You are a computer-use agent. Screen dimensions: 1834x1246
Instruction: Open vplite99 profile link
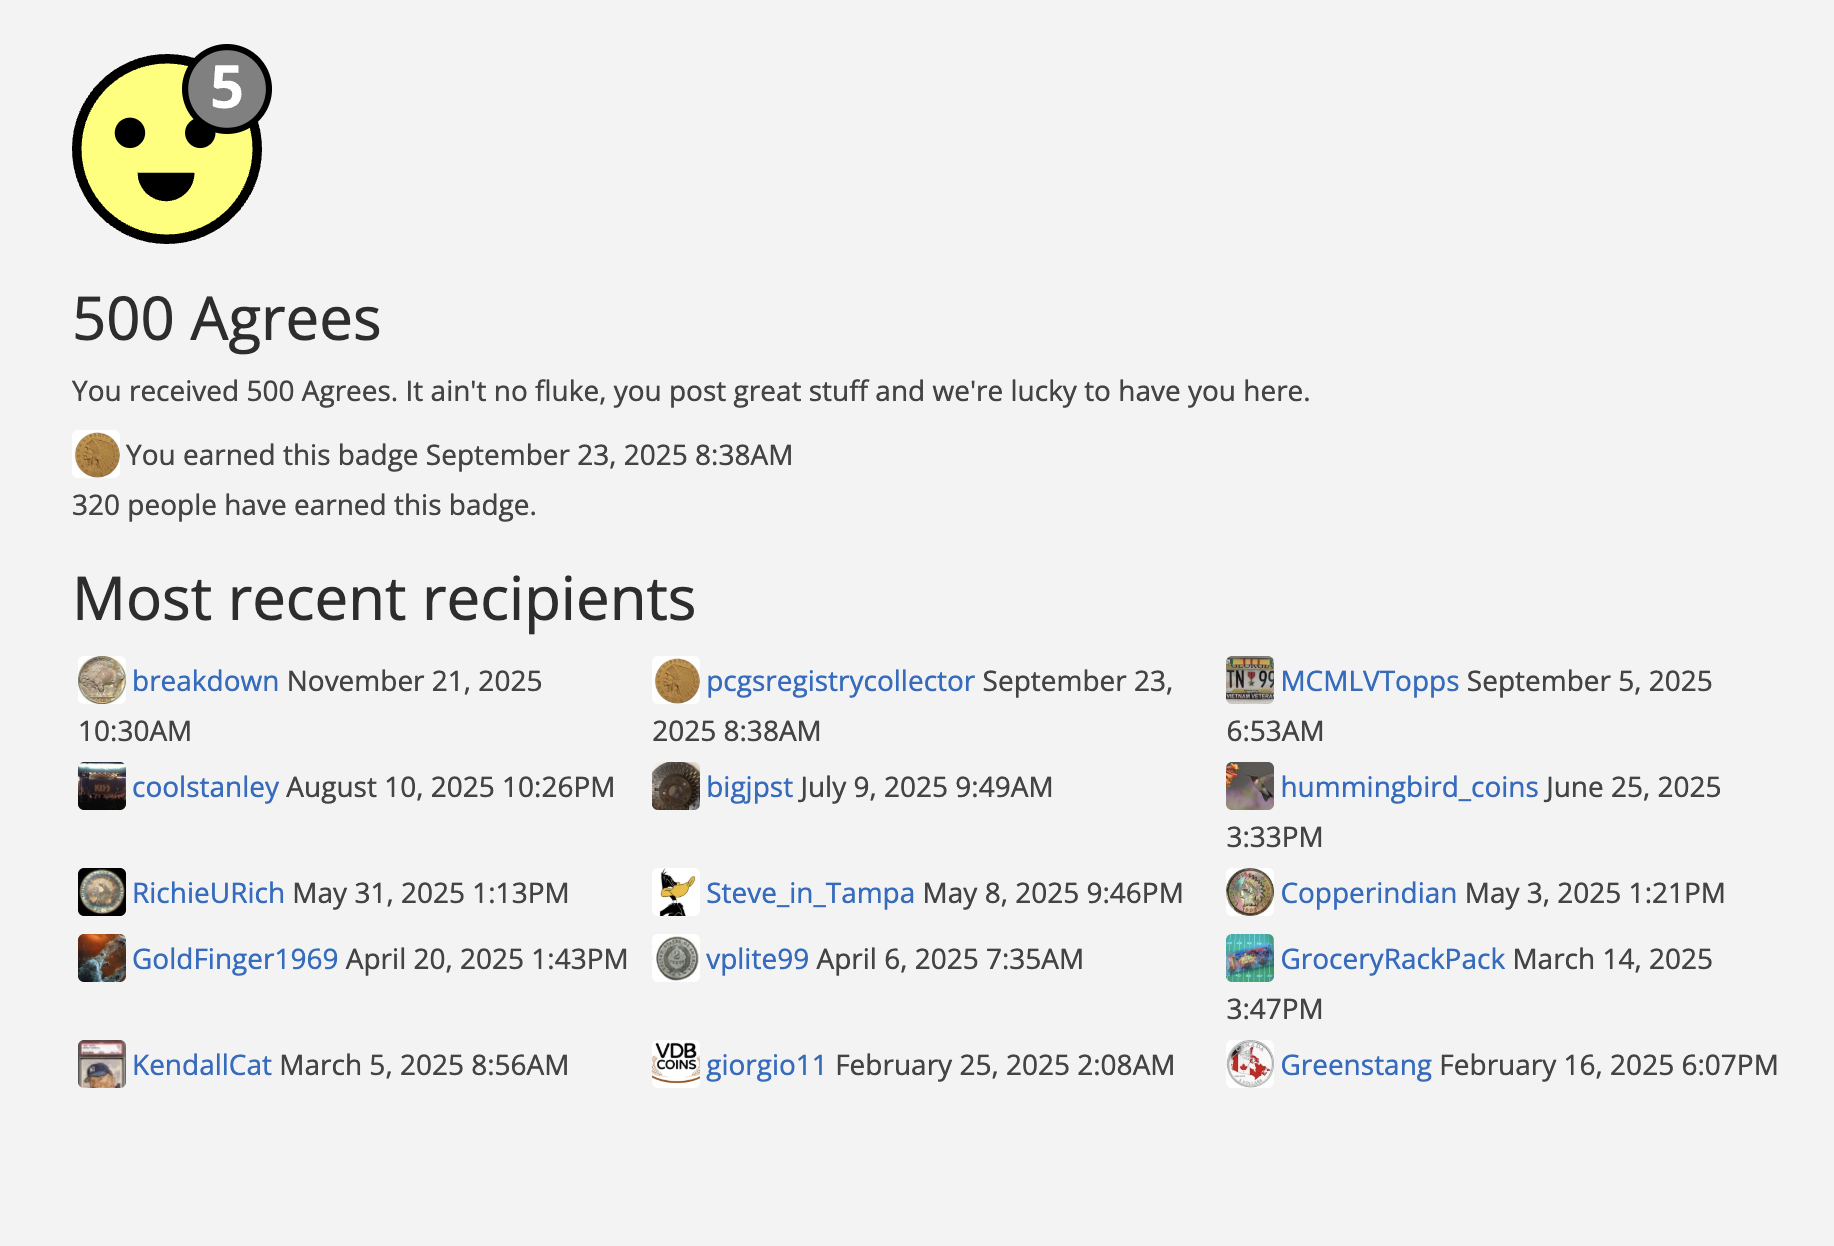point(757,959)
